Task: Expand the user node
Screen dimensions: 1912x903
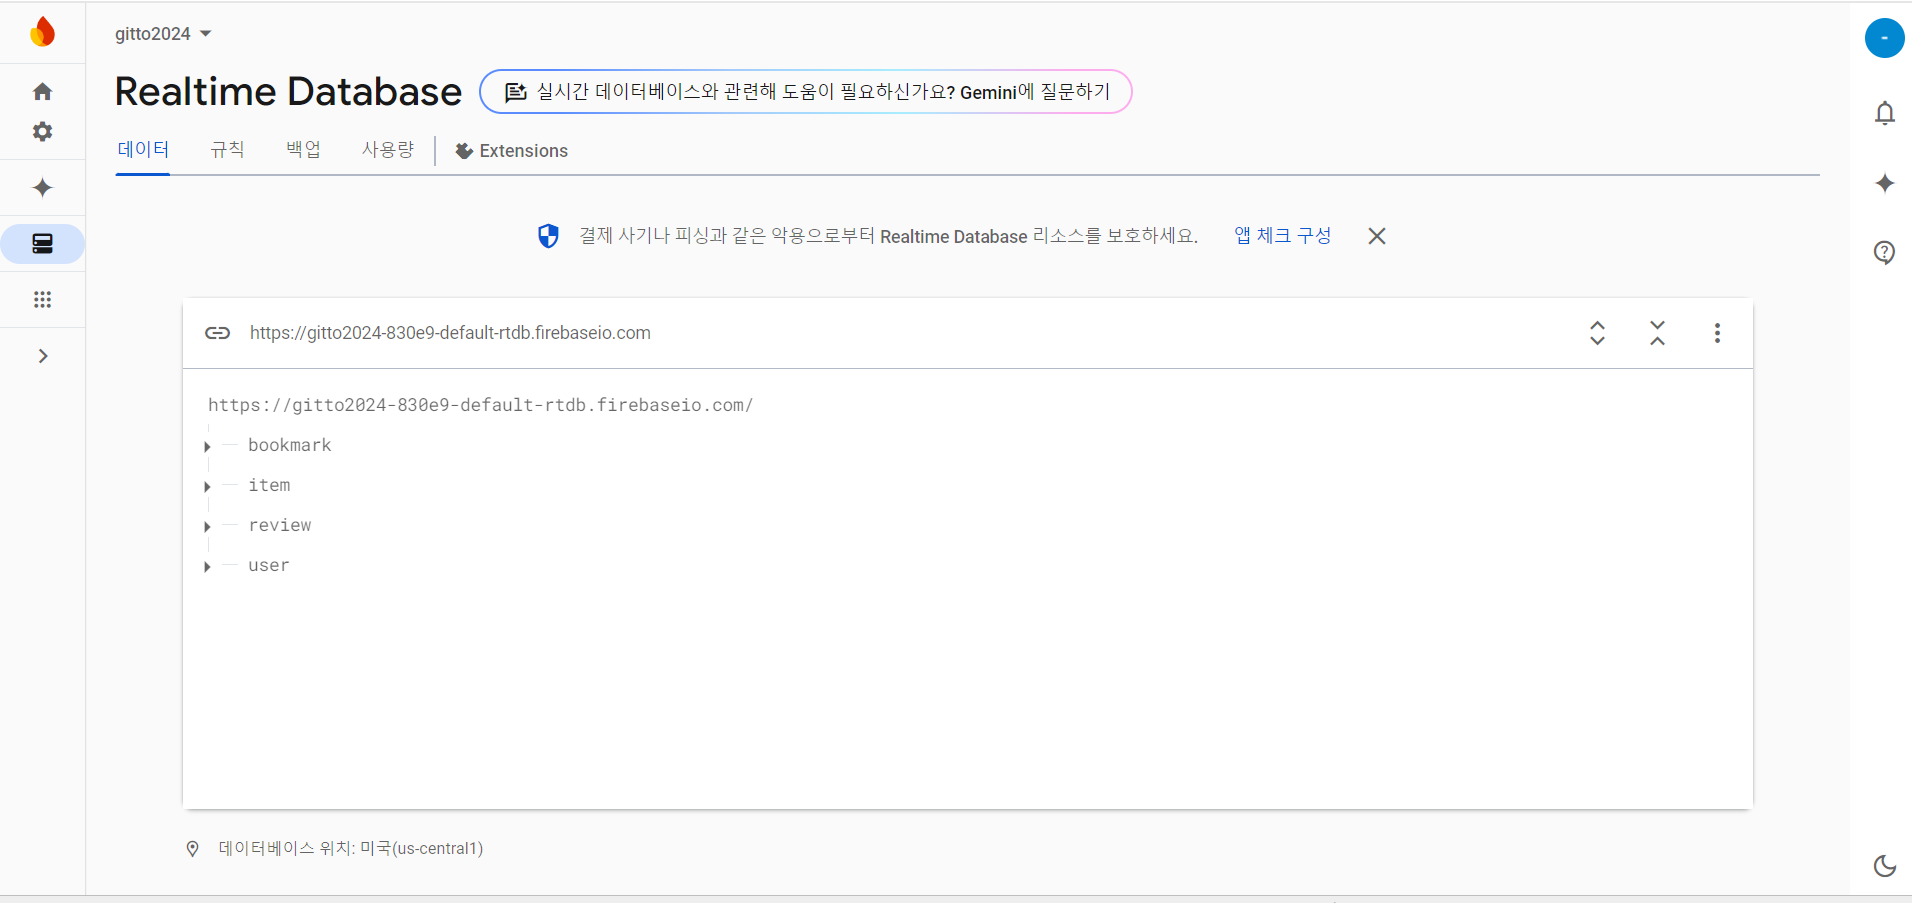Action: [x=207, y=566]
